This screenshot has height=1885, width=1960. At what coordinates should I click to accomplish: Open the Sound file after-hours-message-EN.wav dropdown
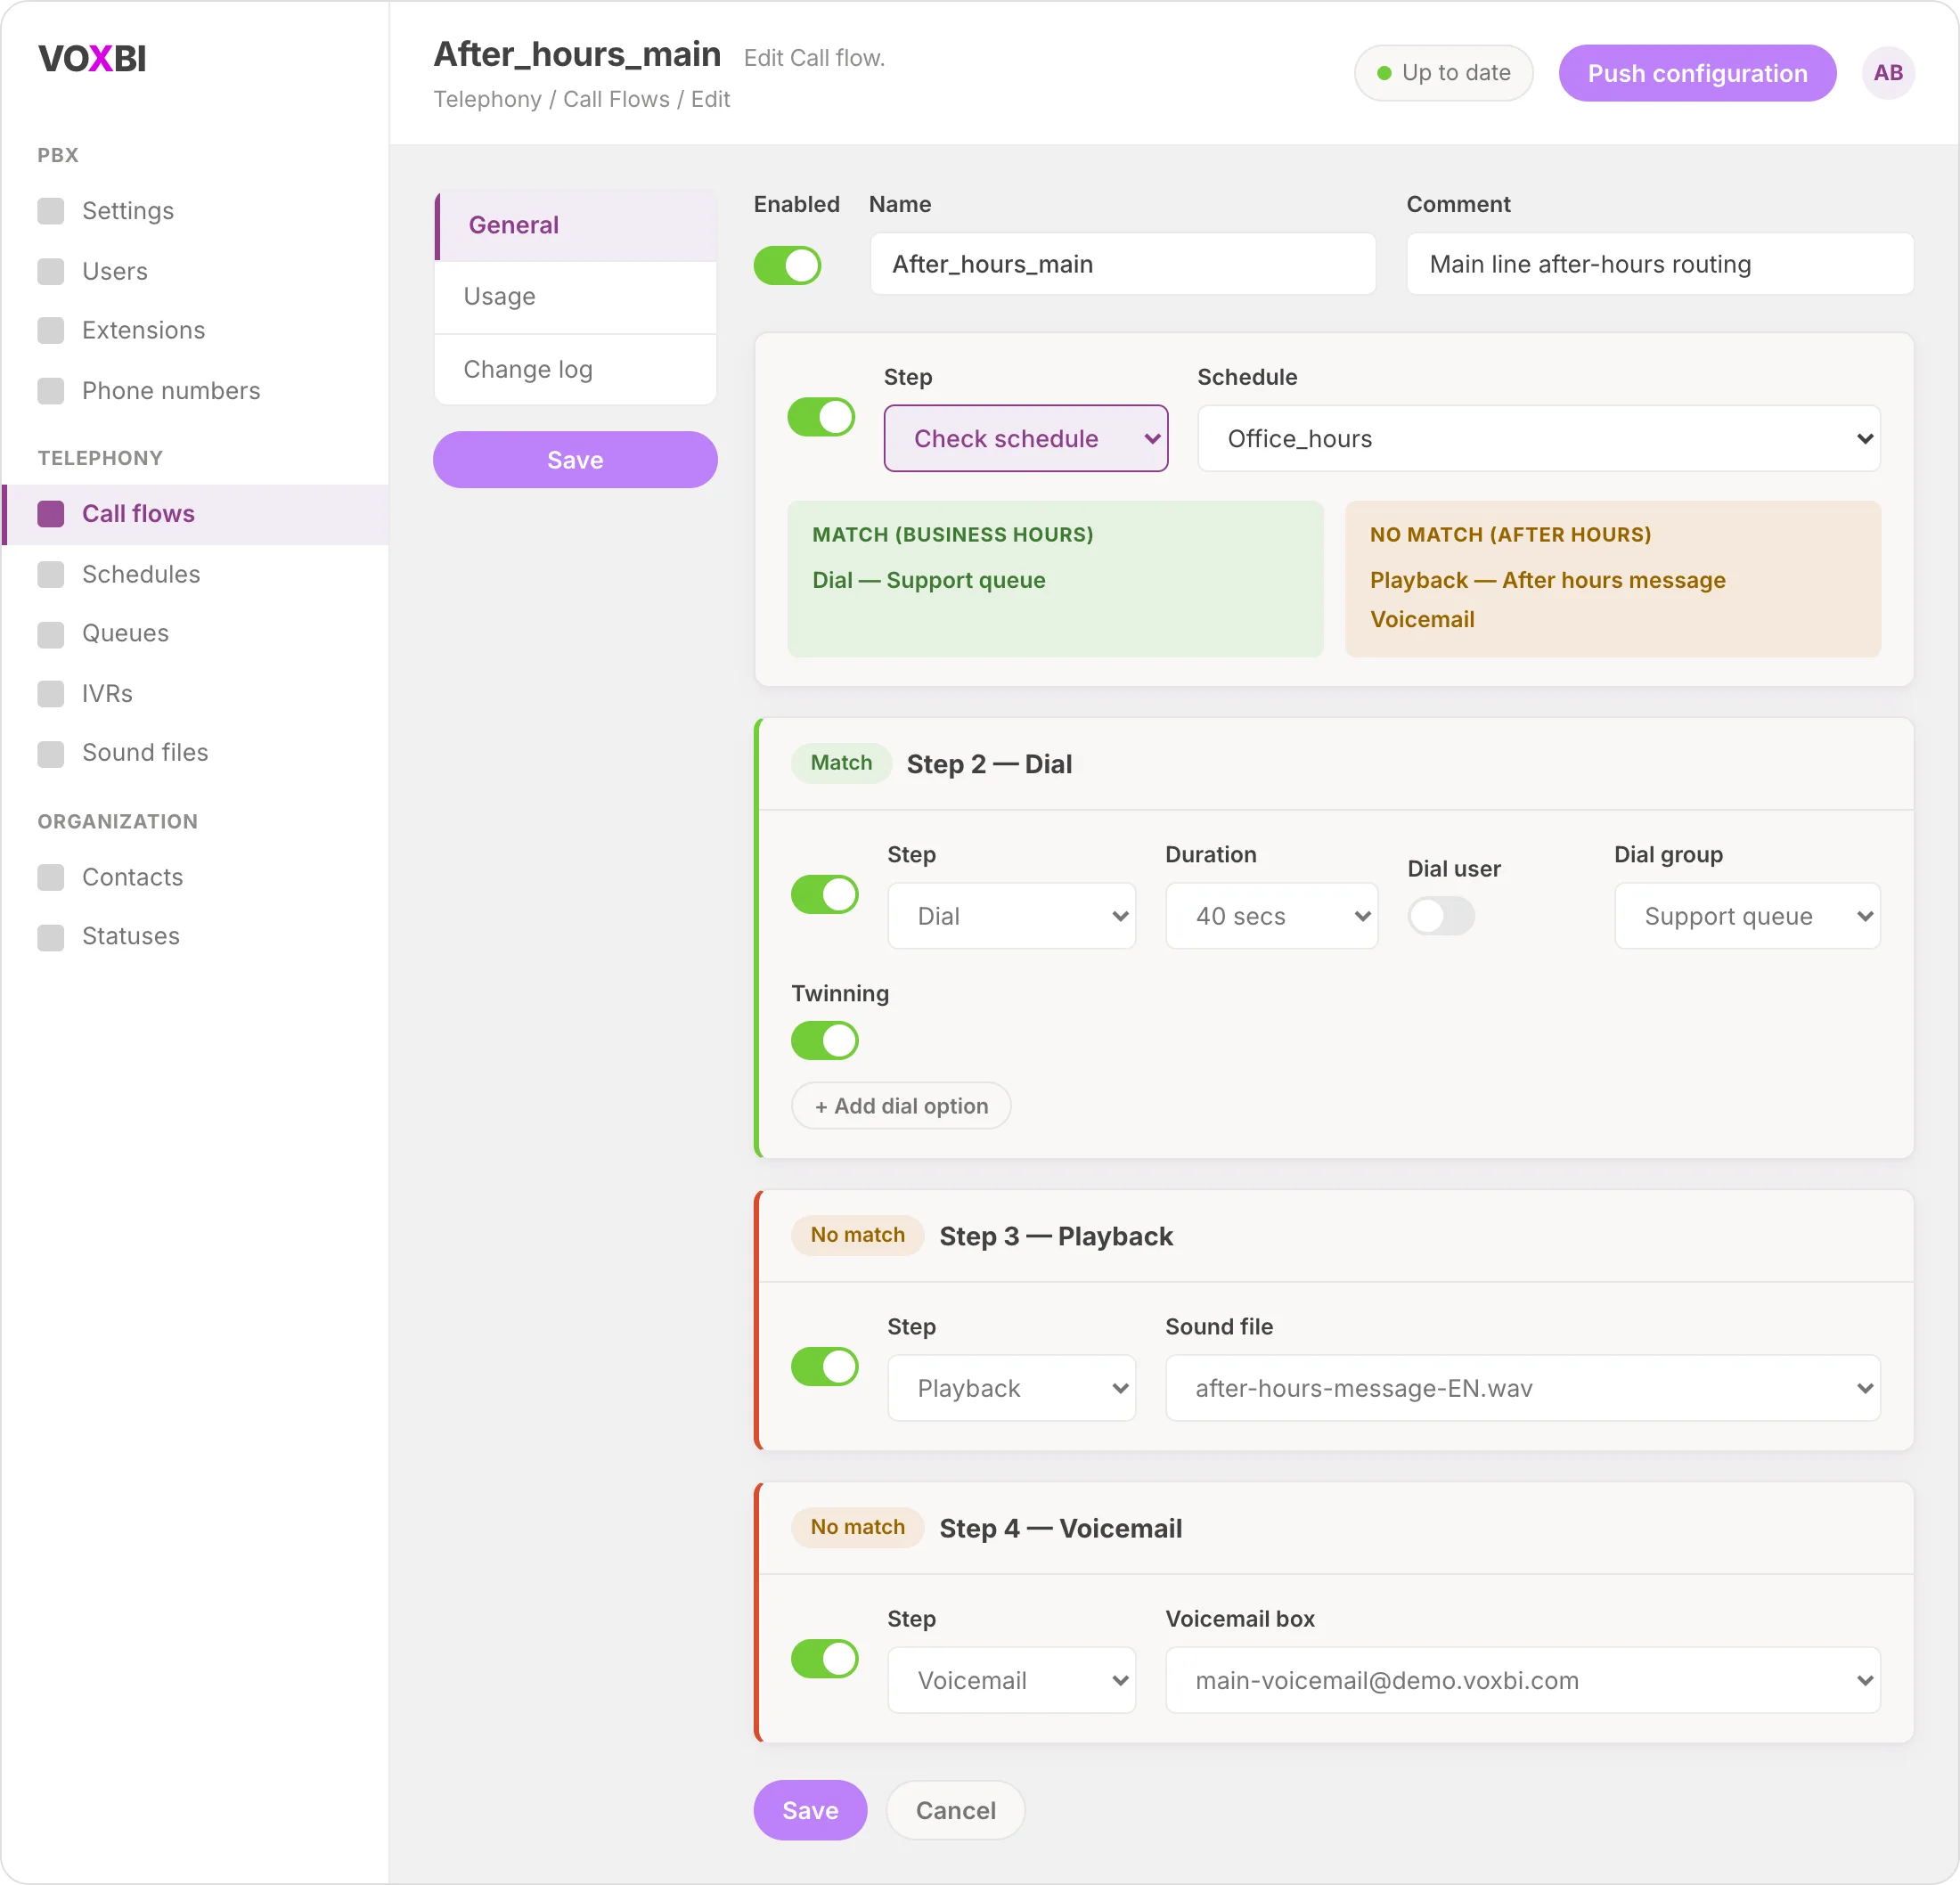[x=1522, y=1387]
